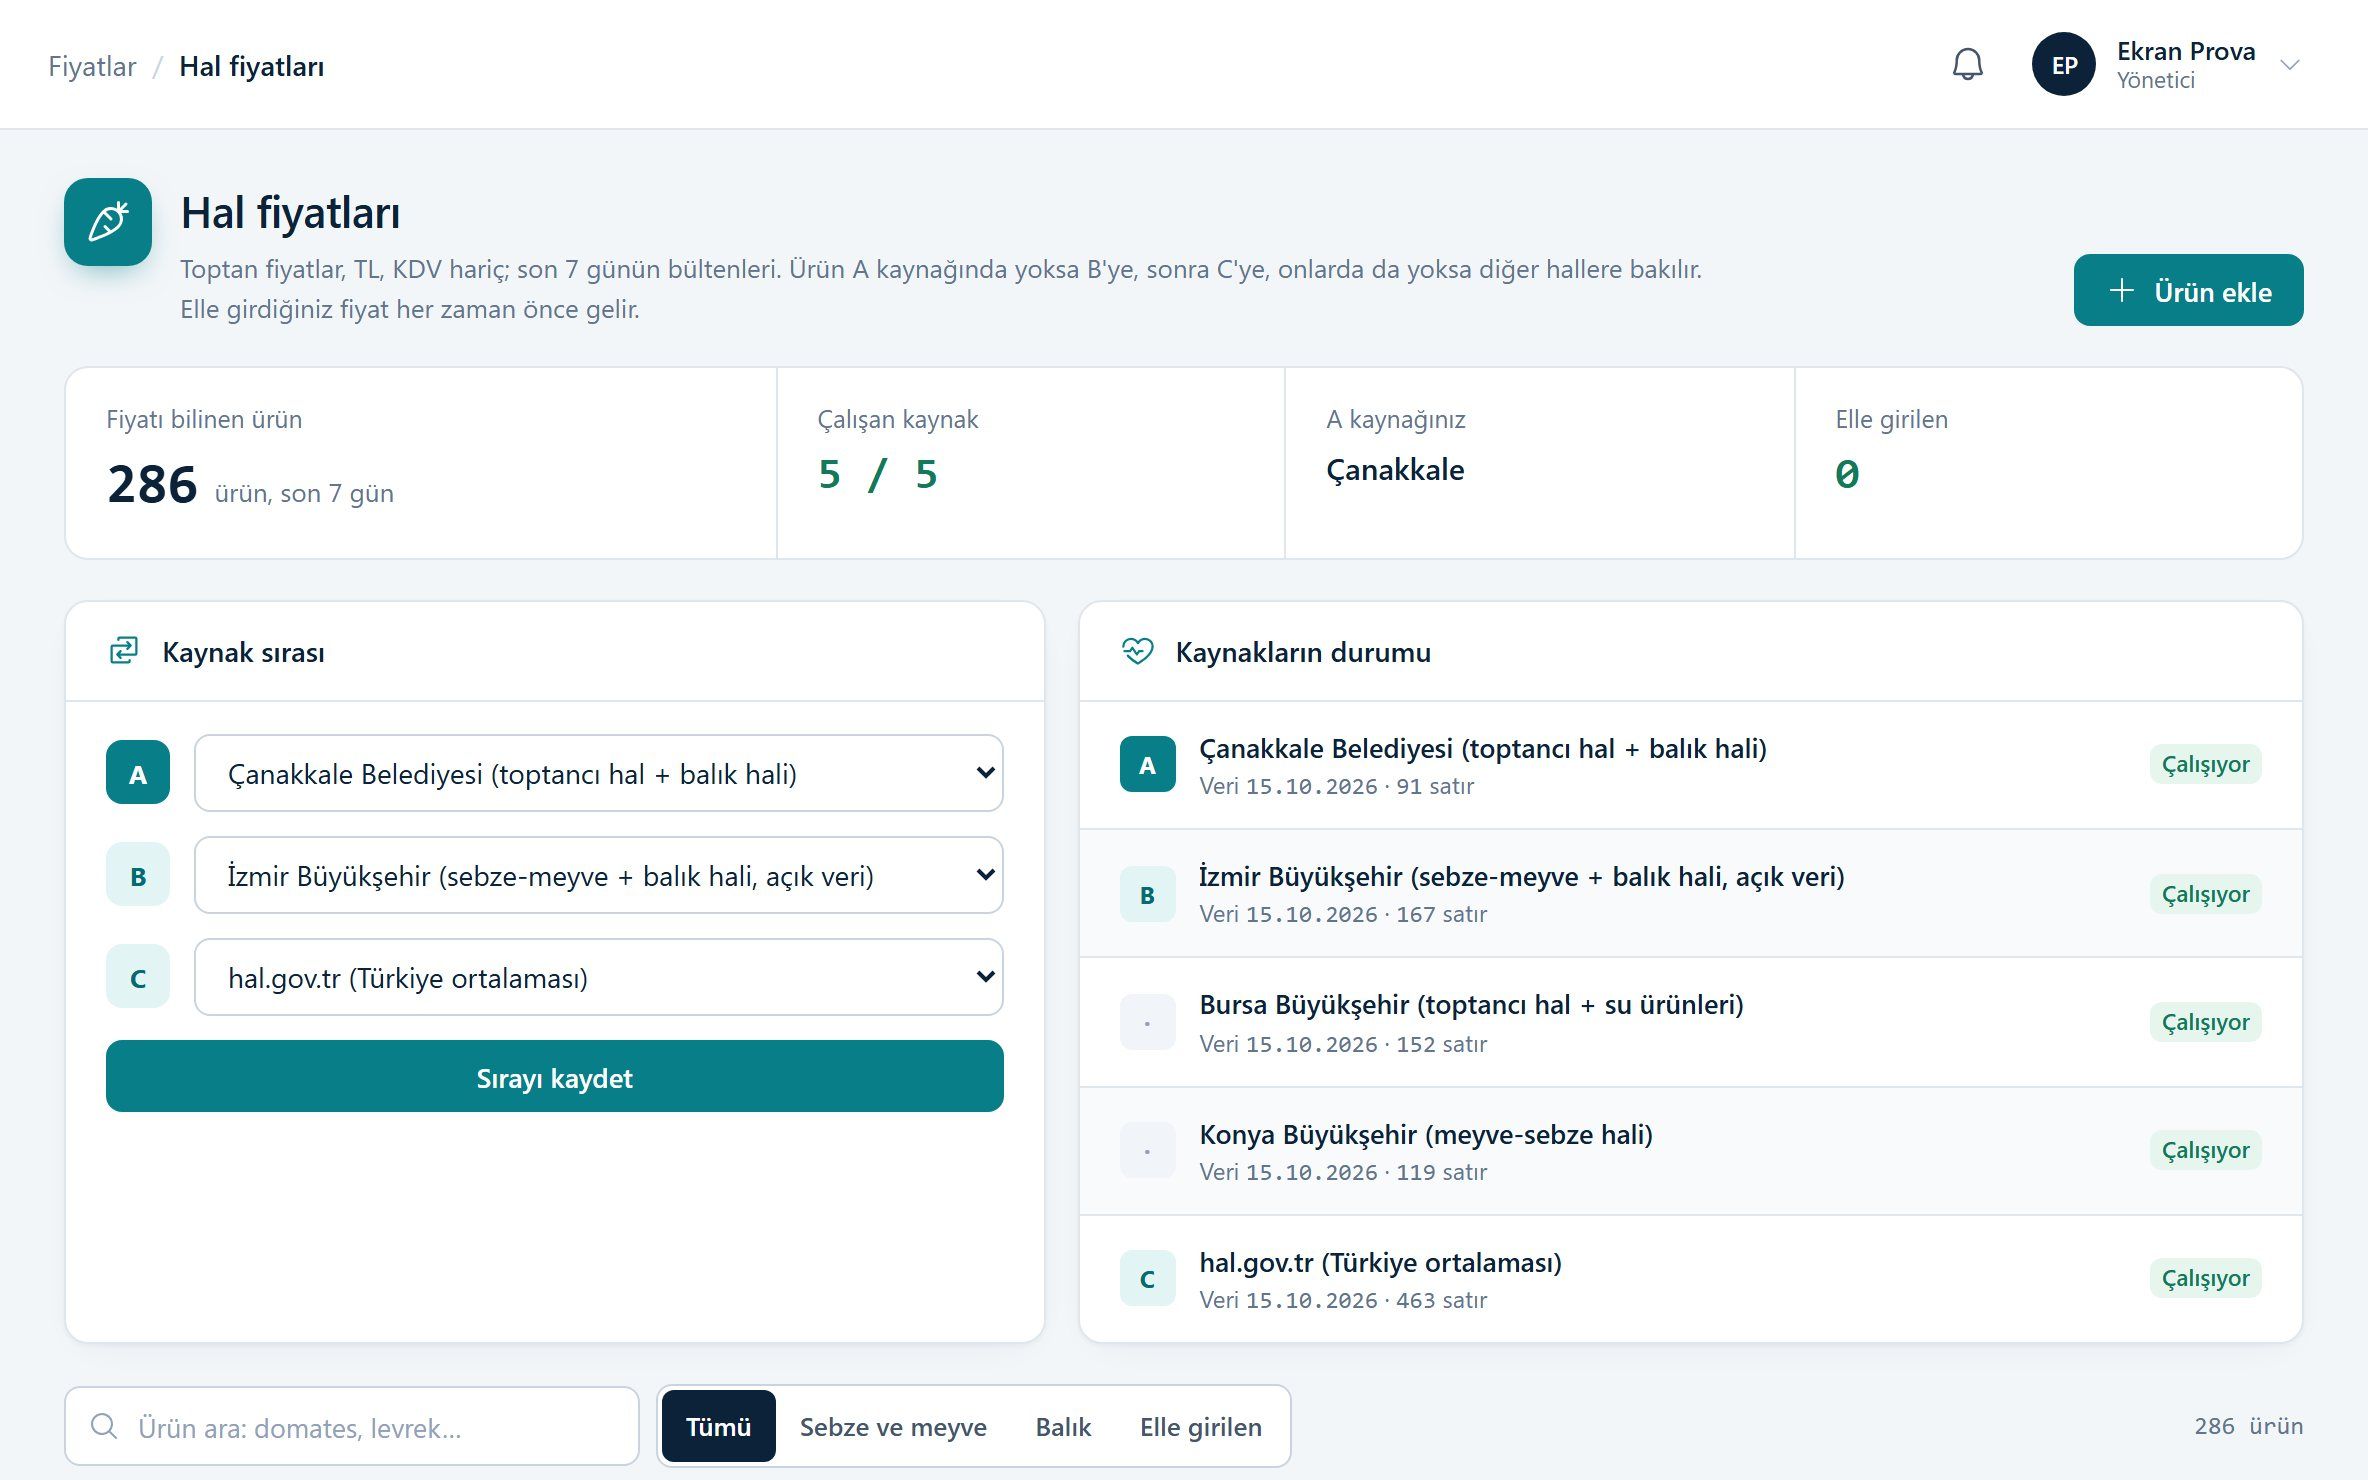Click the EP user avatar
Image resolution: width=2368 pixels, height=1480 pixels.
2063,65
